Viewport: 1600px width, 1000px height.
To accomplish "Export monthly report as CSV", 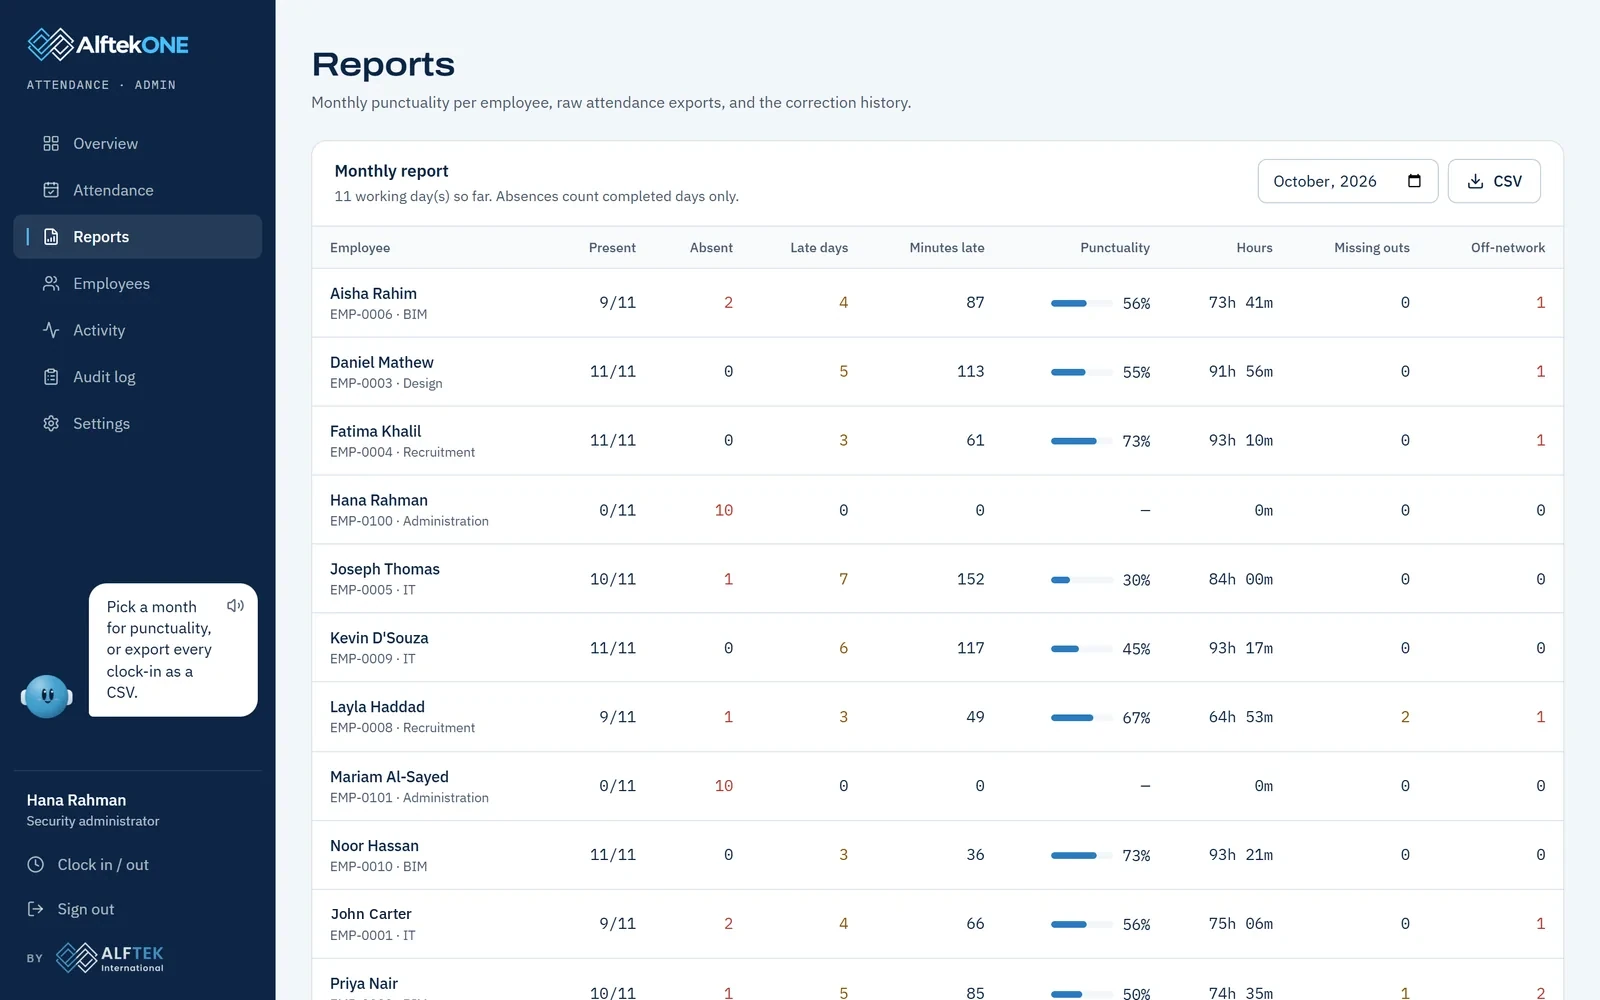I will (1494, 181).
